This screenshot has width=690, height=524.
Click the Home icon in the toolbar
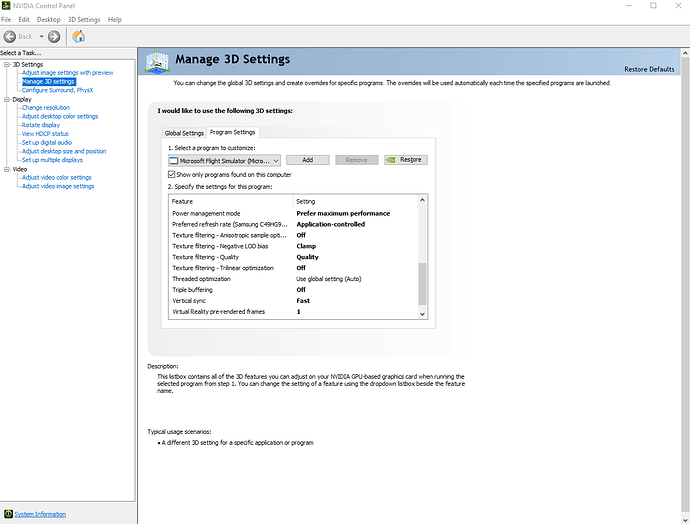coord(79,36)
